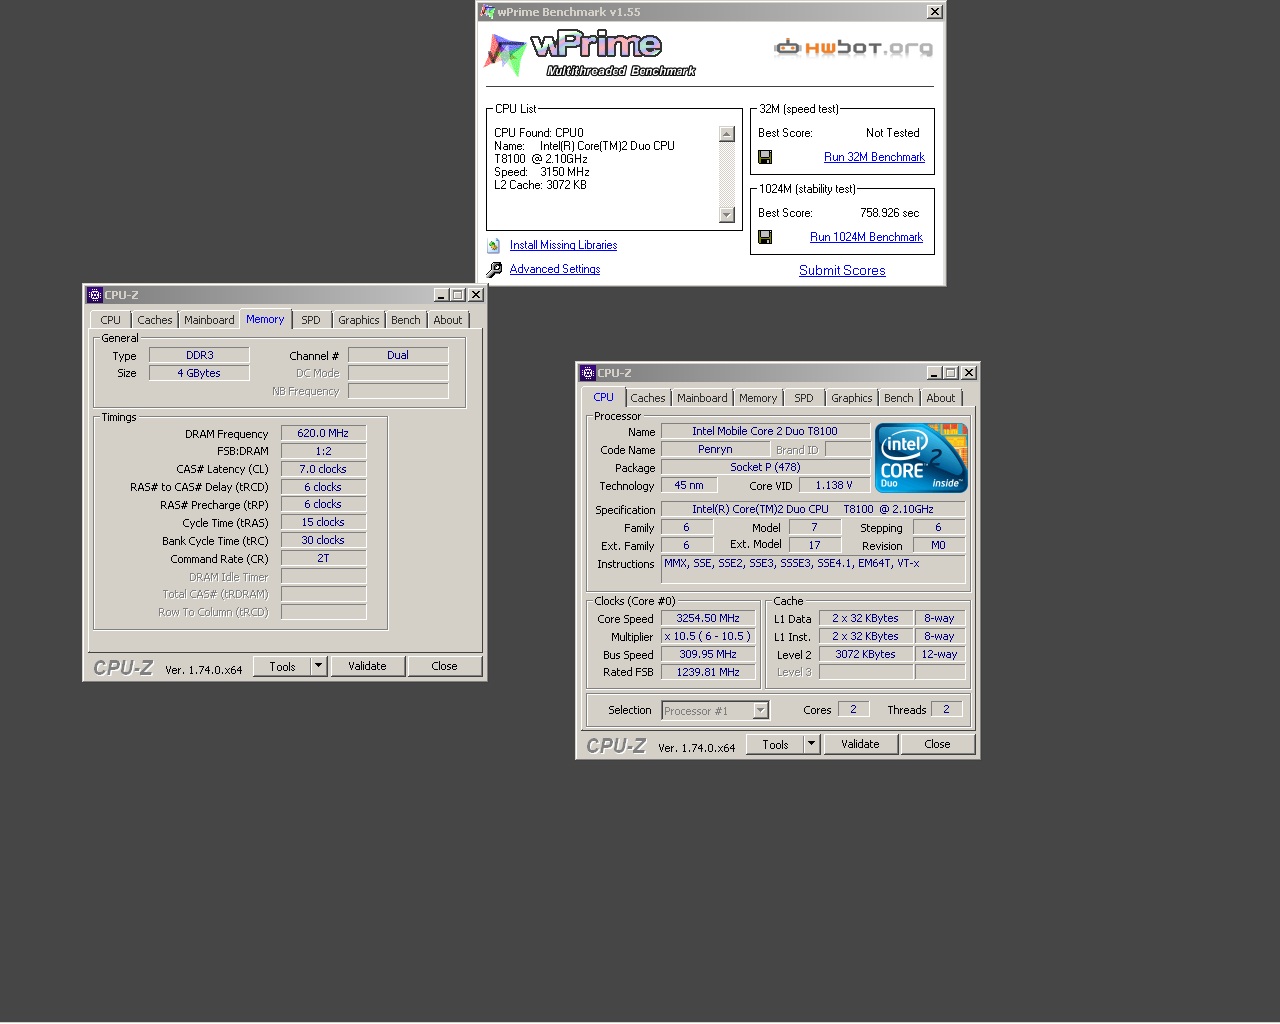Click the Multiplier x 10.5 field
The height and width of the screenshot is (1024, 1280).
(708, 636)
